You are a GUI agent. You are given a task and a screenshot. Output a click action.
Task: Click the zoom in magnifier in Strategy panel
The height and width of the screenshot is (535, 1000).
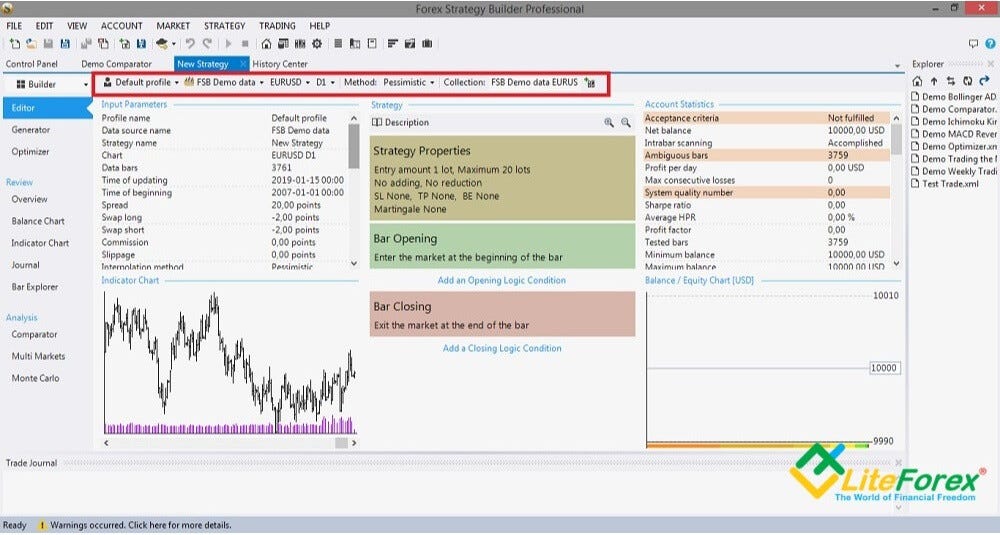[x=609, y=122]
